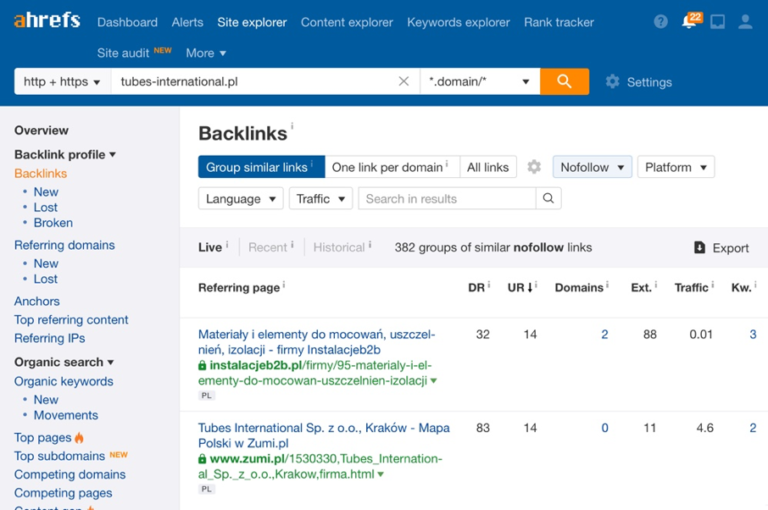Click green lock icon next to www.zumi.pl
The height and width of the screenshot is (510, 768).
202,459
